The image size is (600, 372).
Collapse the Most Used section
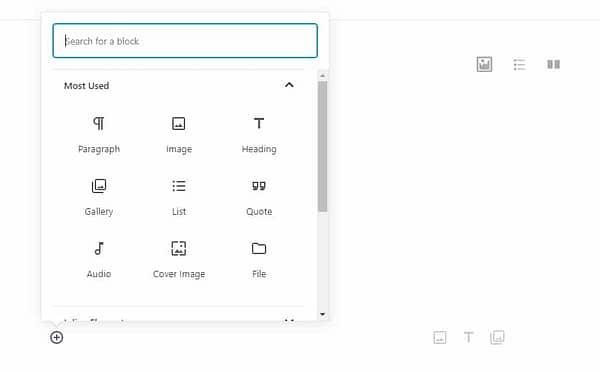[x=289, y=85]
